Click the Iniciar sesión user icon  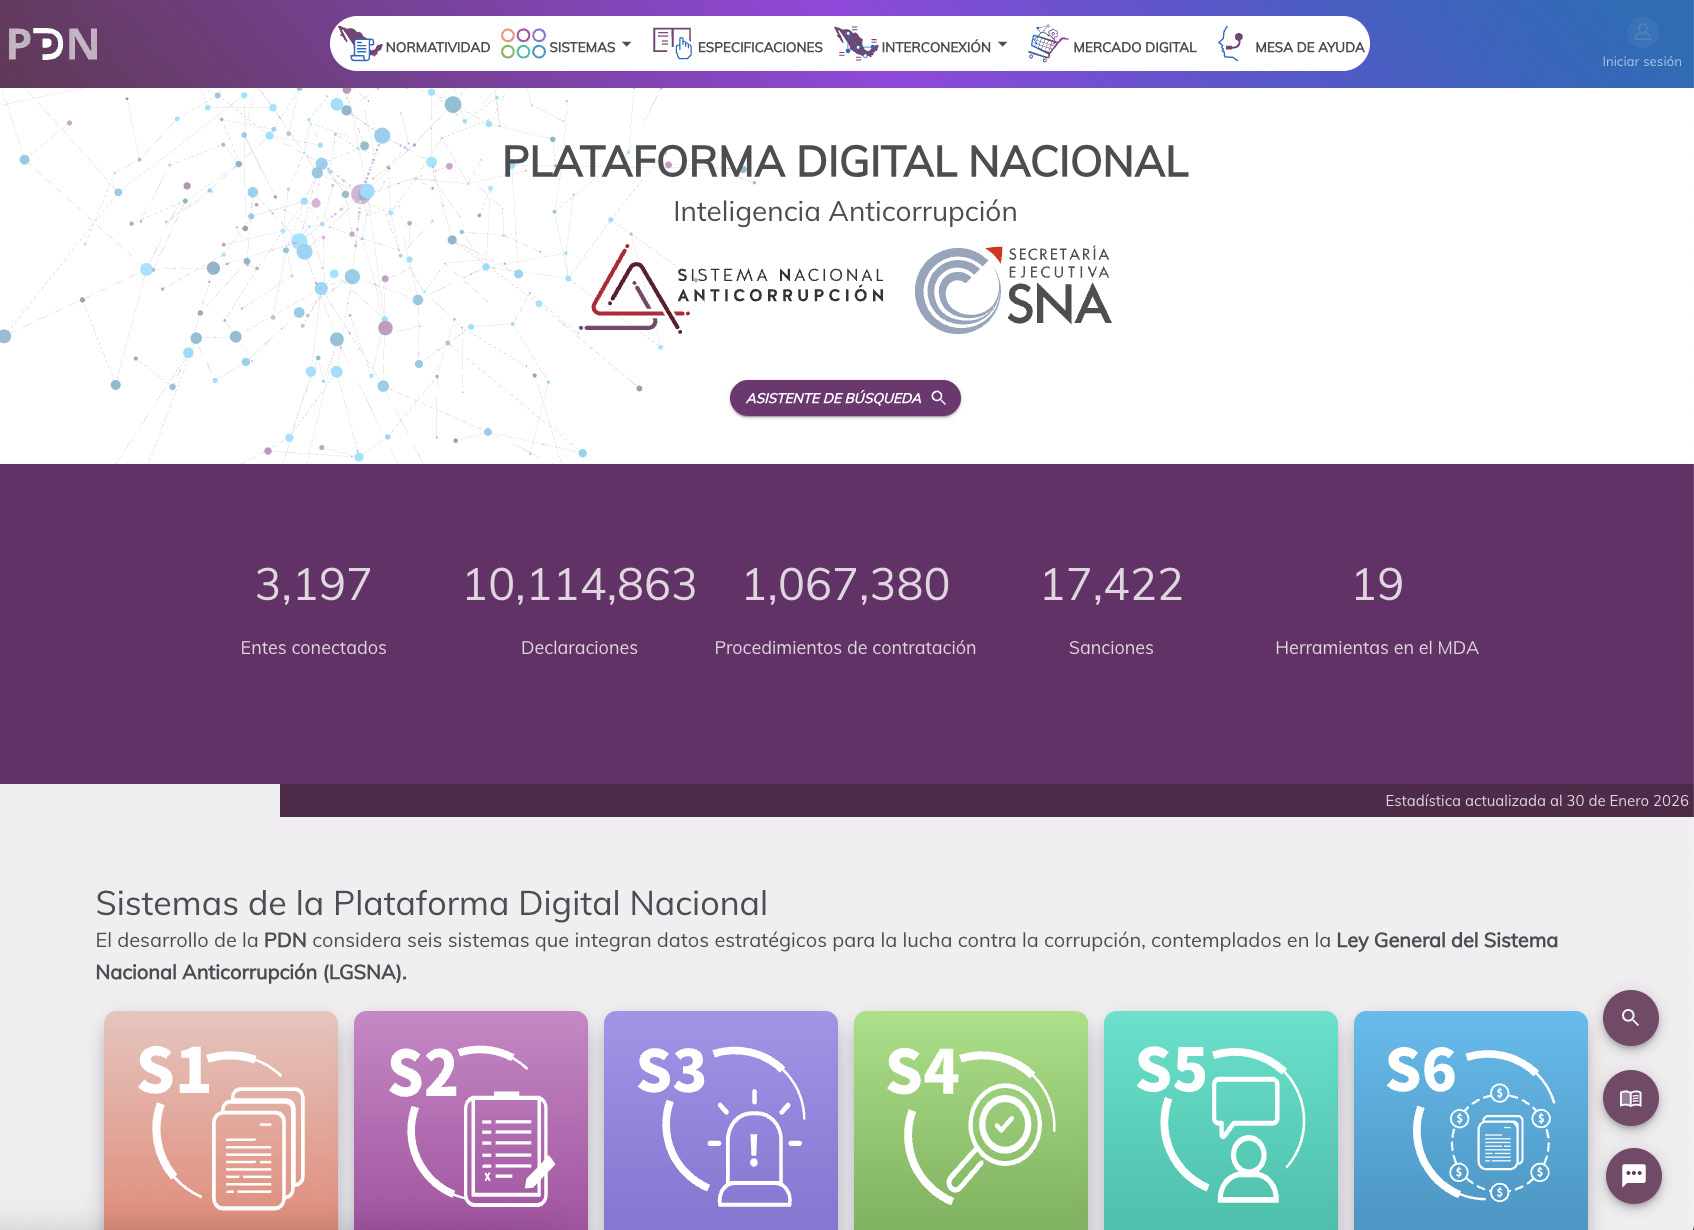(1641, 34)
